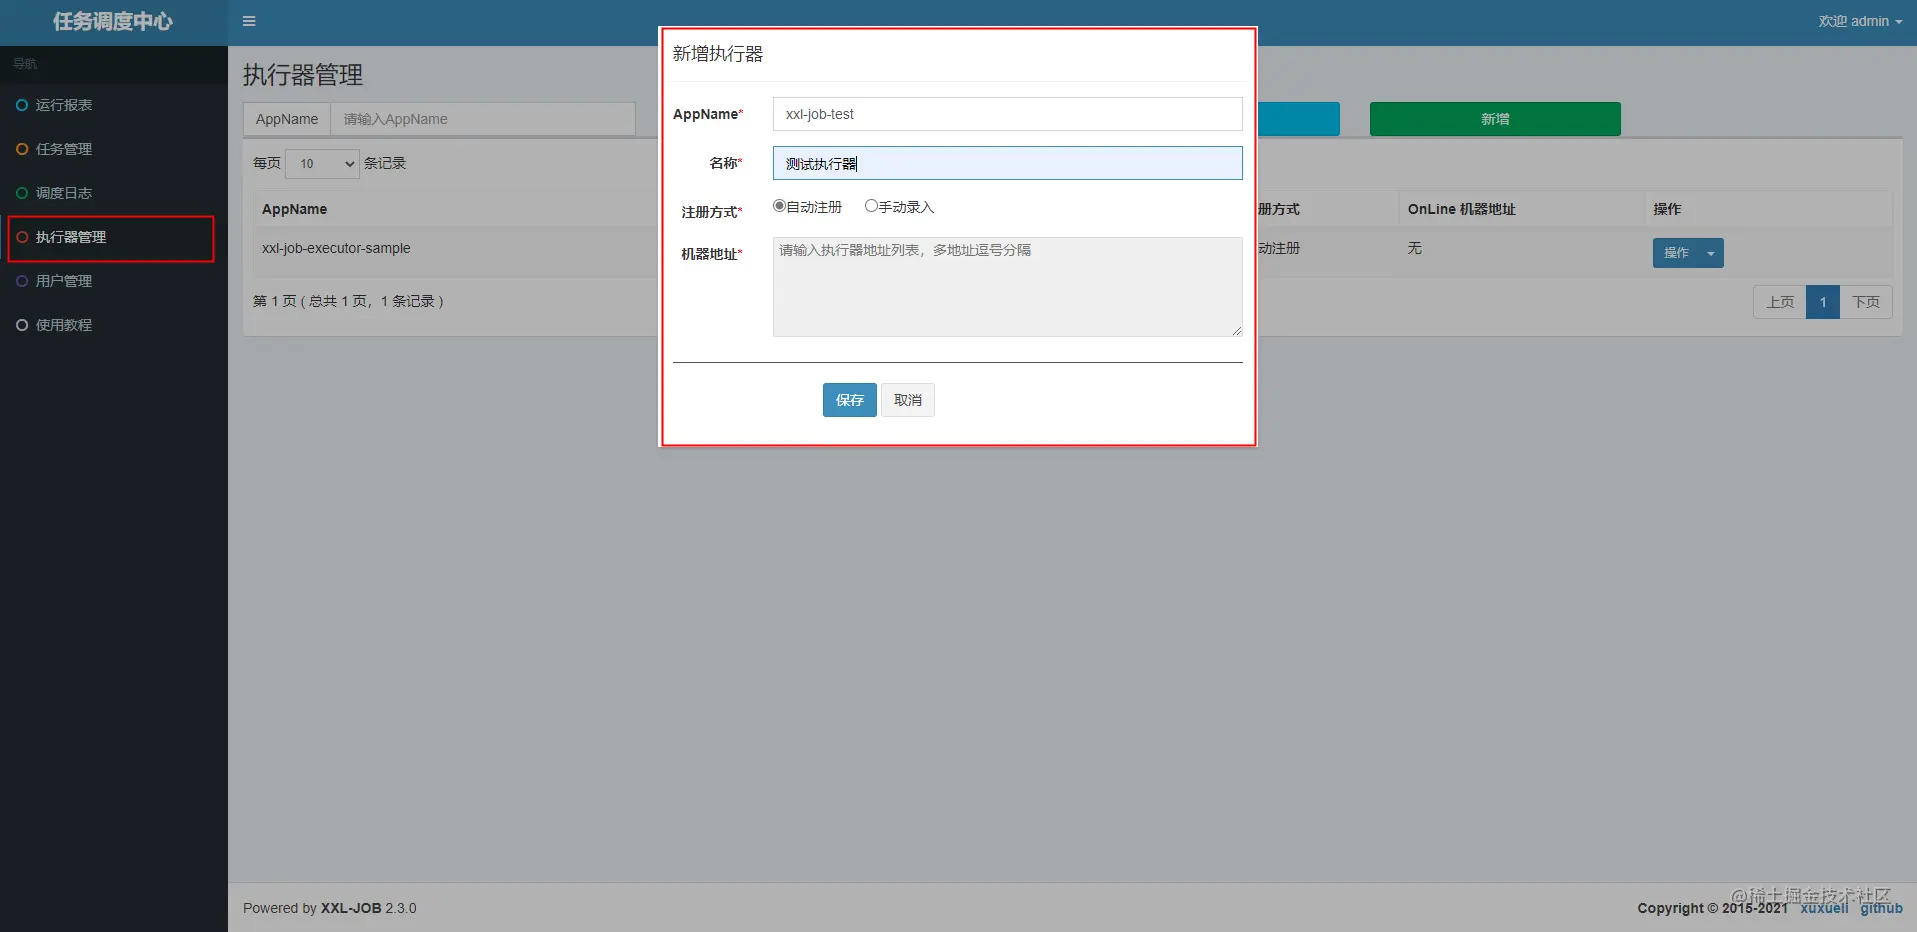The image size is (1917, 932).
Task: Open 调度日志 menu item
Action: (114, 193)
